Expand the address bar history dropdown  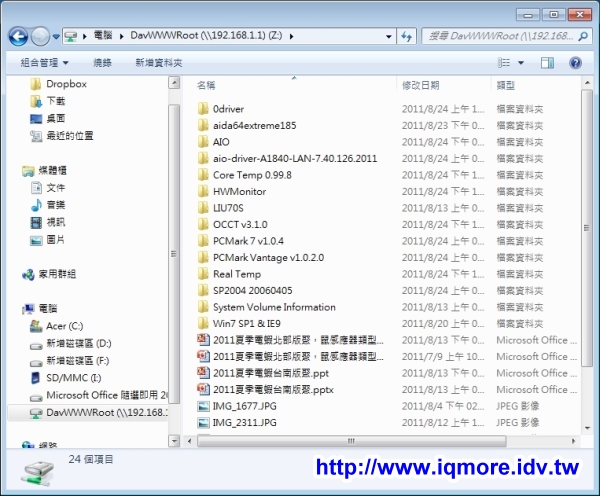tap(388, 37)
